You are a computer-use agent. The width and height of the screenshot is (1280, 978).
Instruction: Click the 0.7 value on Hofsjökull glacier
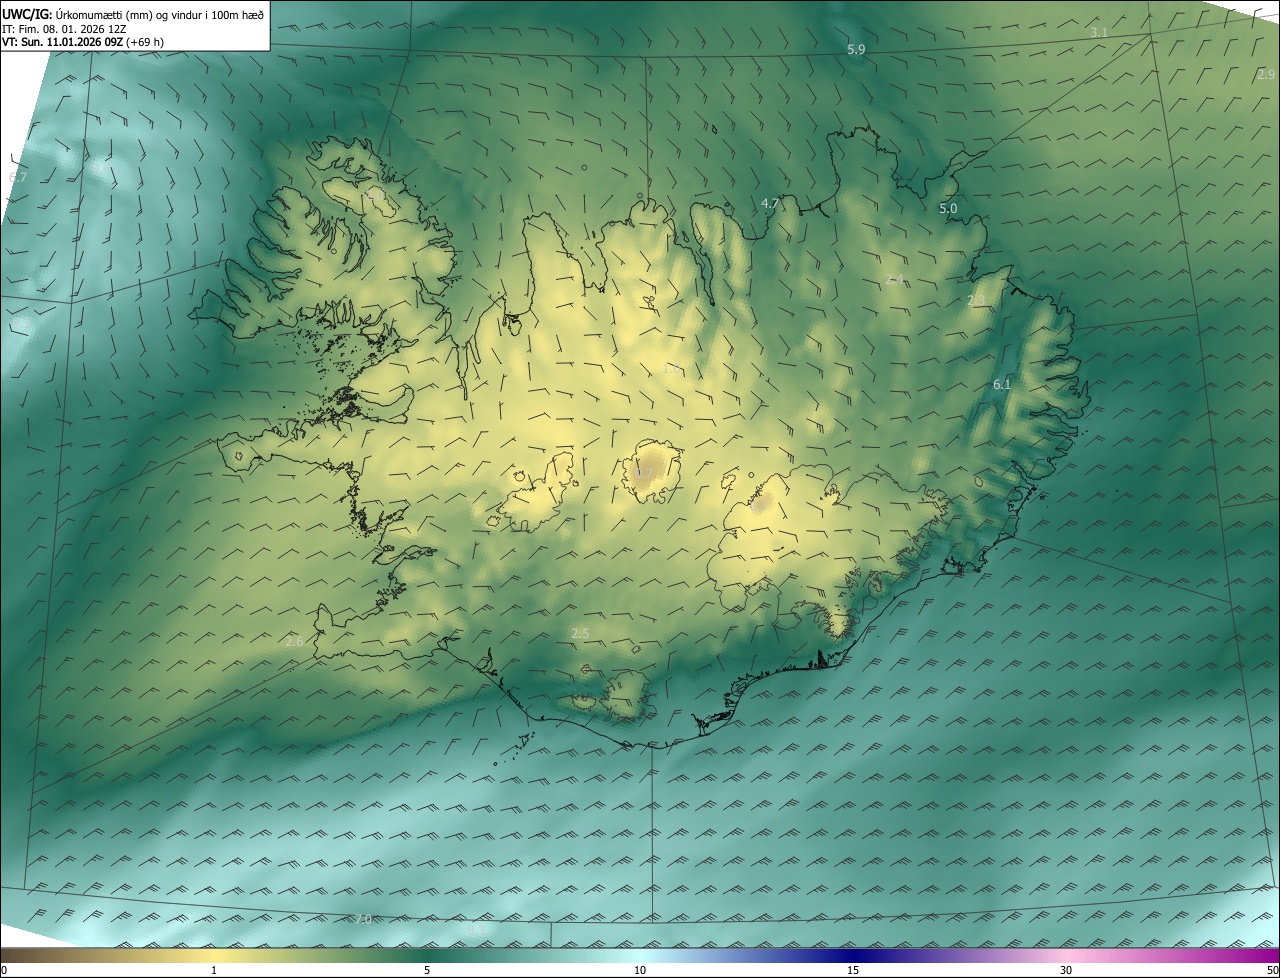click(645, 472)
